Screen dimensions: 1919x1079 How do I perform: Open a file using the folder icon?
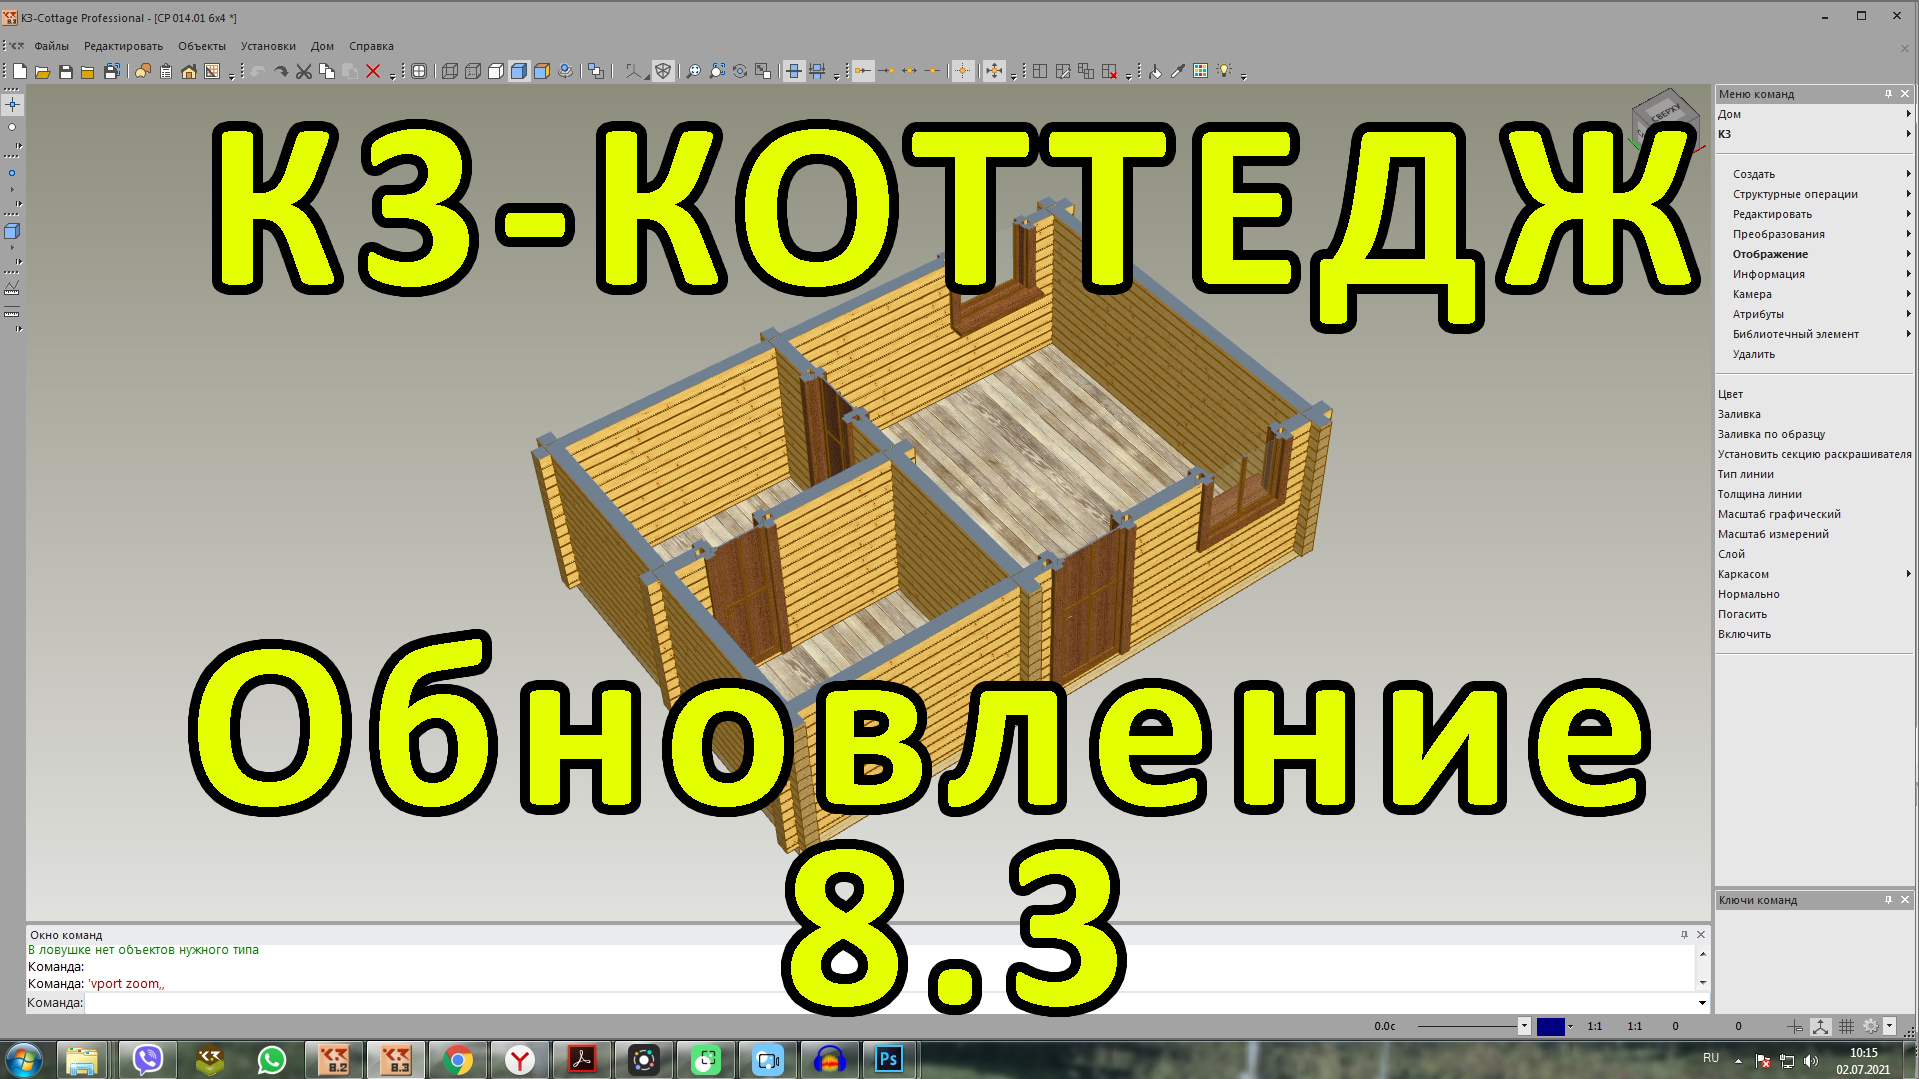41,71
